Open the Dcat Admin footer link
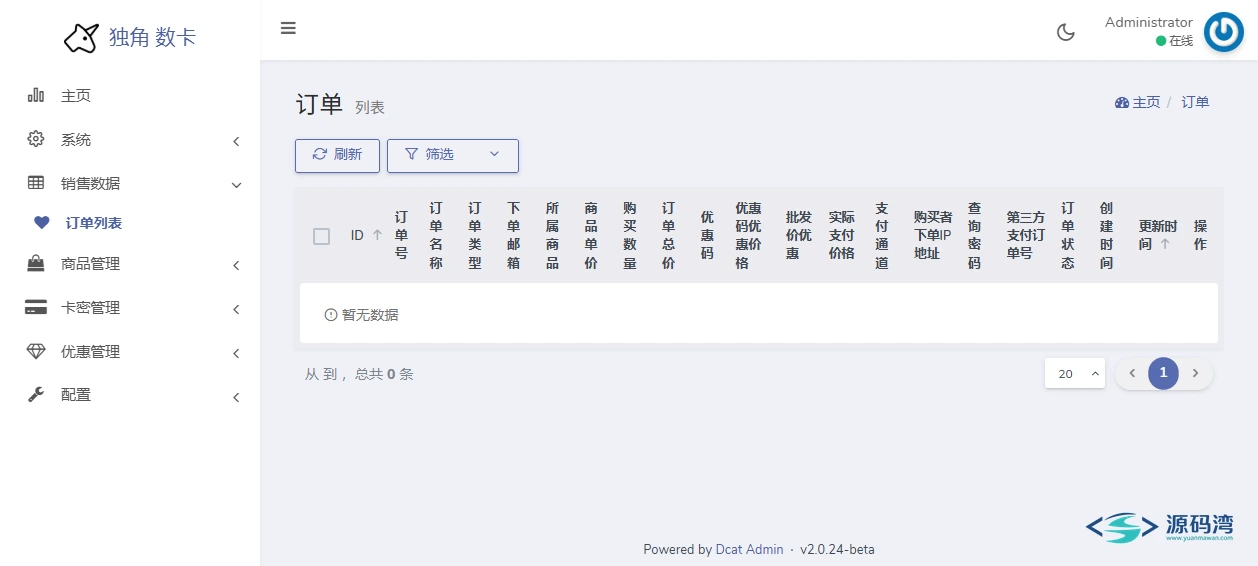The image size is (1258, 566). click(x=749, y=549)
